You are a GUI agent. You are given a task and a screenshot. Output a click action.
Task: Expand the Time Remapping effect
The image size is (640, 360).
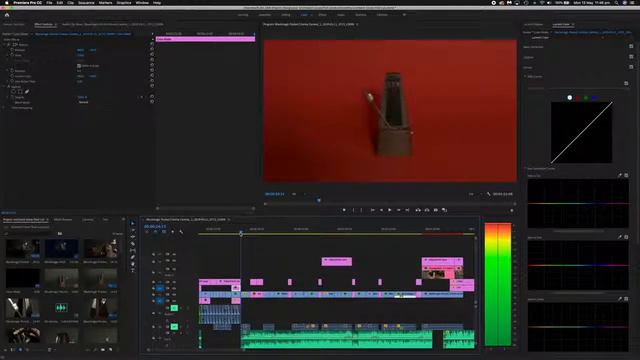4,108
